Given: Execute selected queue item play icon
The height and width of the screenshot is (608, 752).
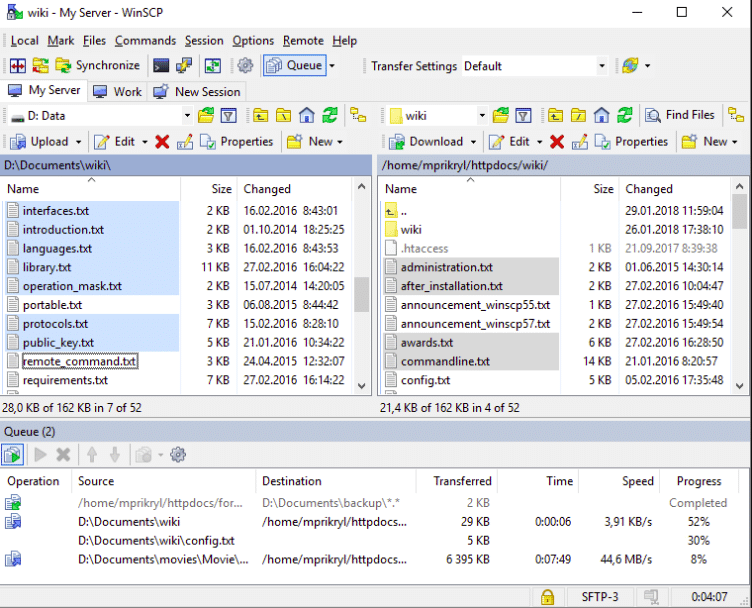Looking at the screenshot, I should pyautogui.click(x=40, y=455).
